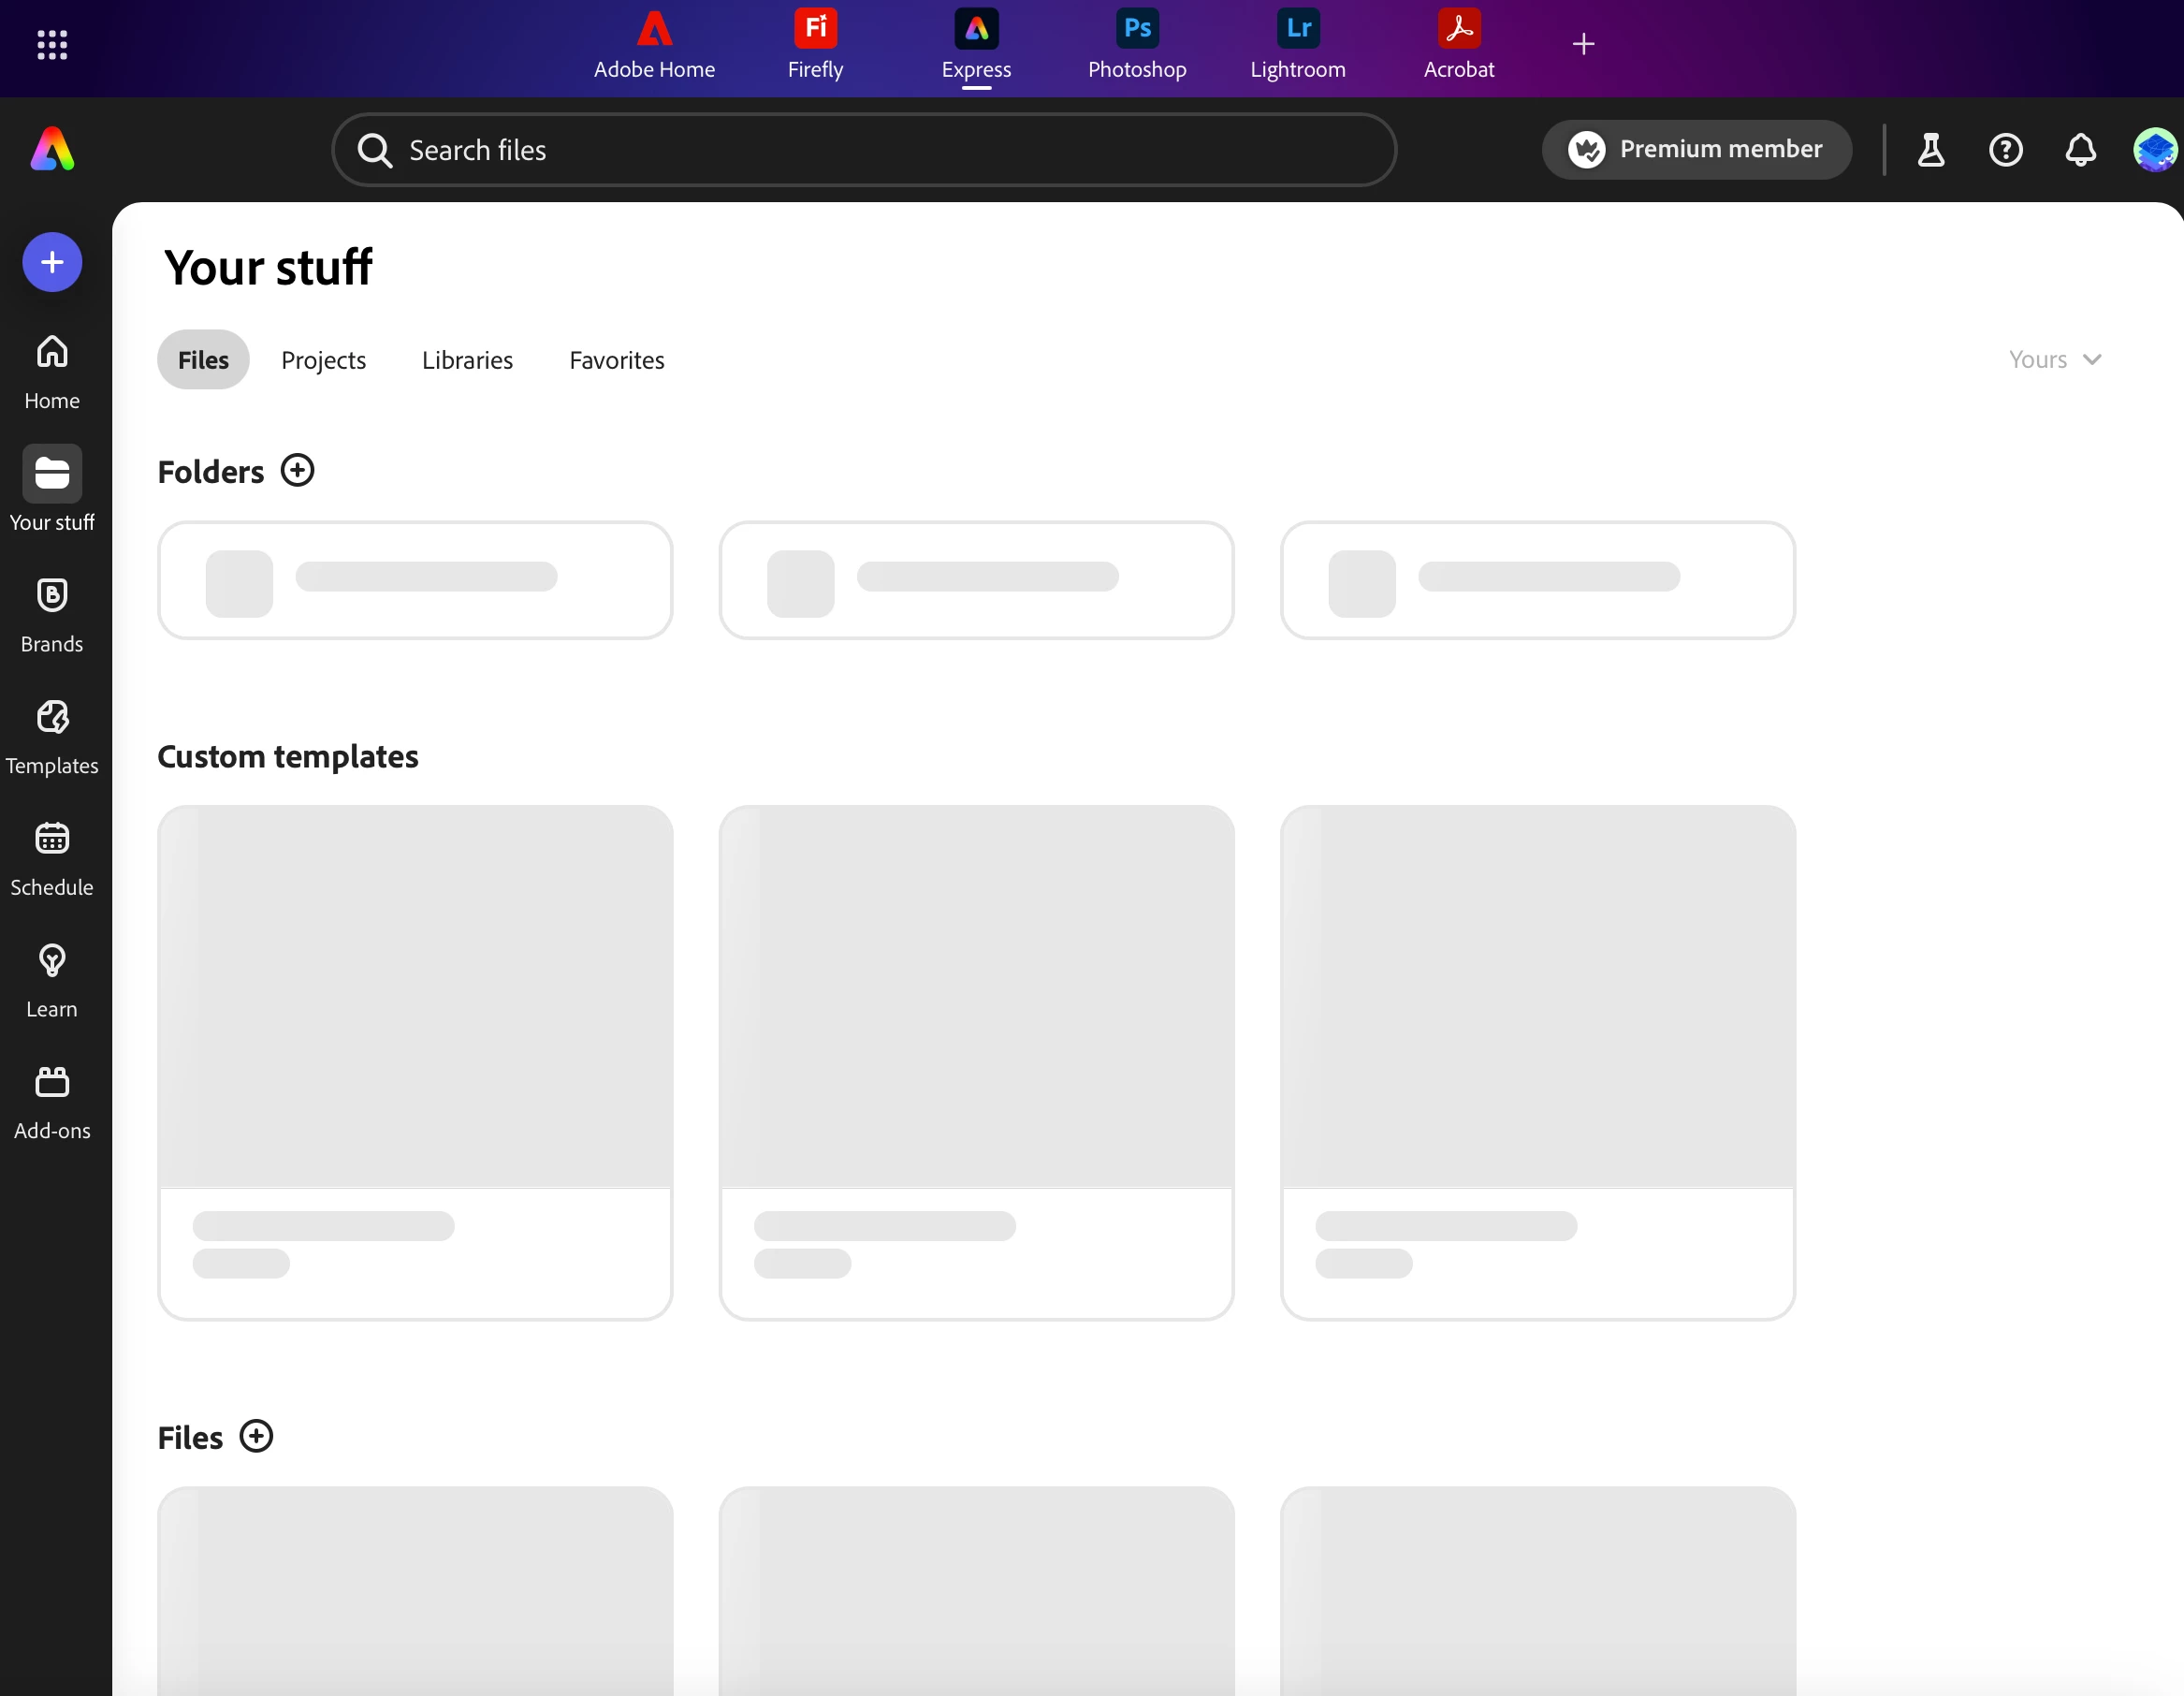Click the Premium member button
Image resolution: width=2184 pixels, height=1696 pixels.
(x=1696, y=150)
